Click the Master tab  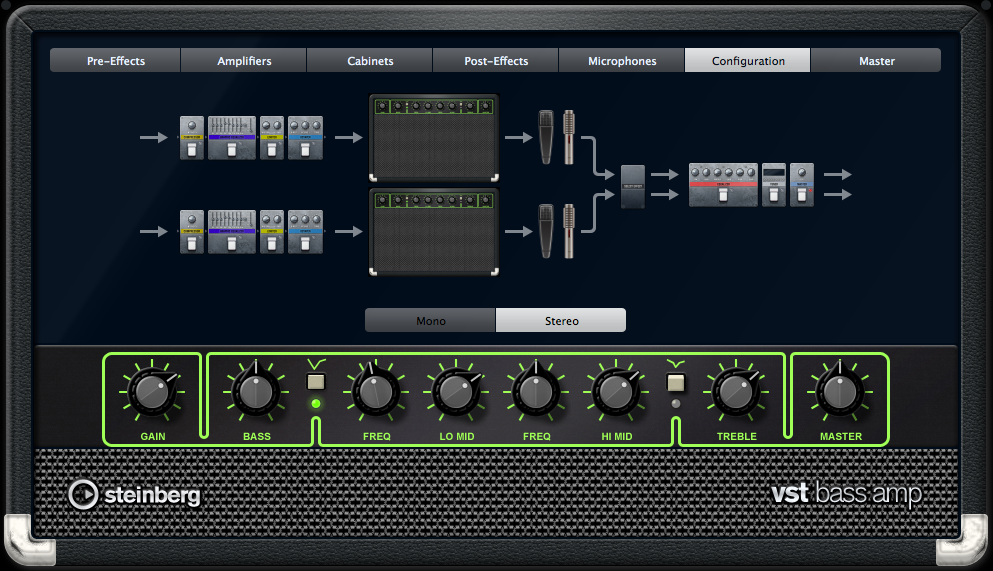[x=876, y=61]
